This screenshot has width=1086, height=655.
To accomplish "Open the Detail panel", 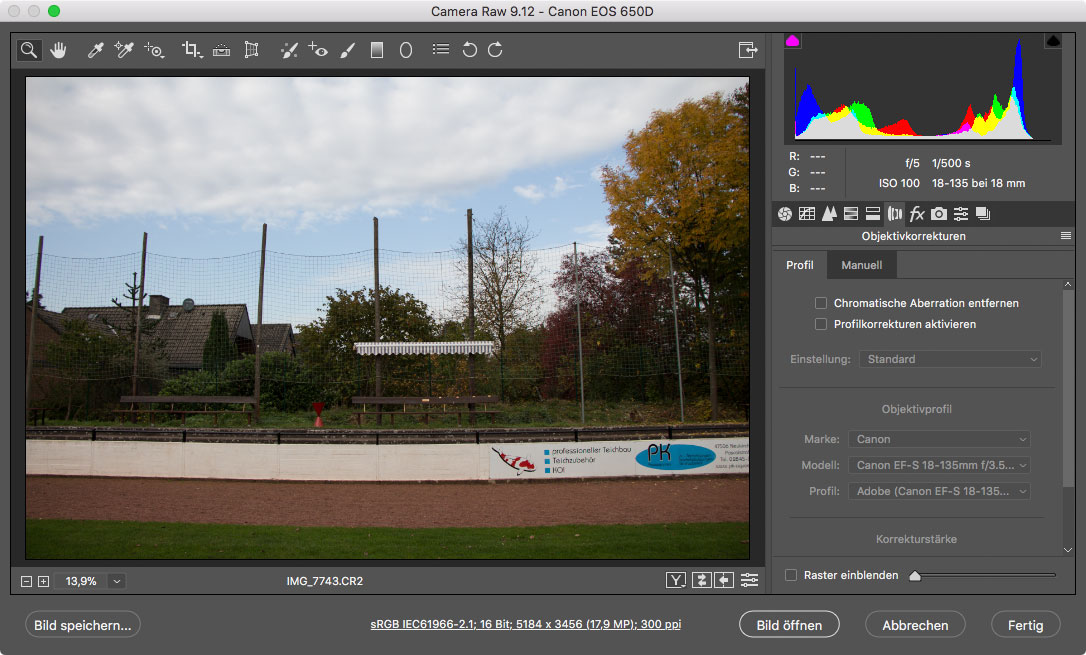I will point(829,214).
